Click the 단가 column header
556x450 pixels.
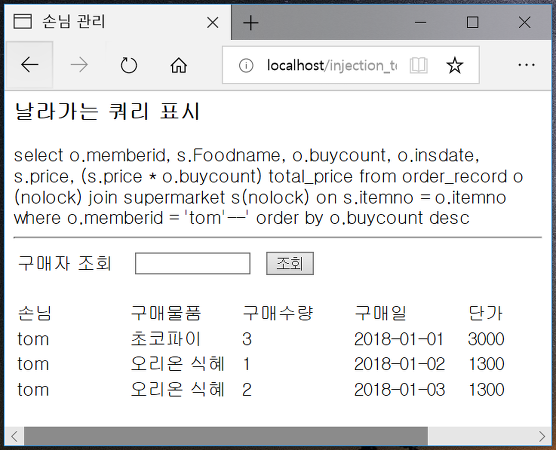click(485, 313)
